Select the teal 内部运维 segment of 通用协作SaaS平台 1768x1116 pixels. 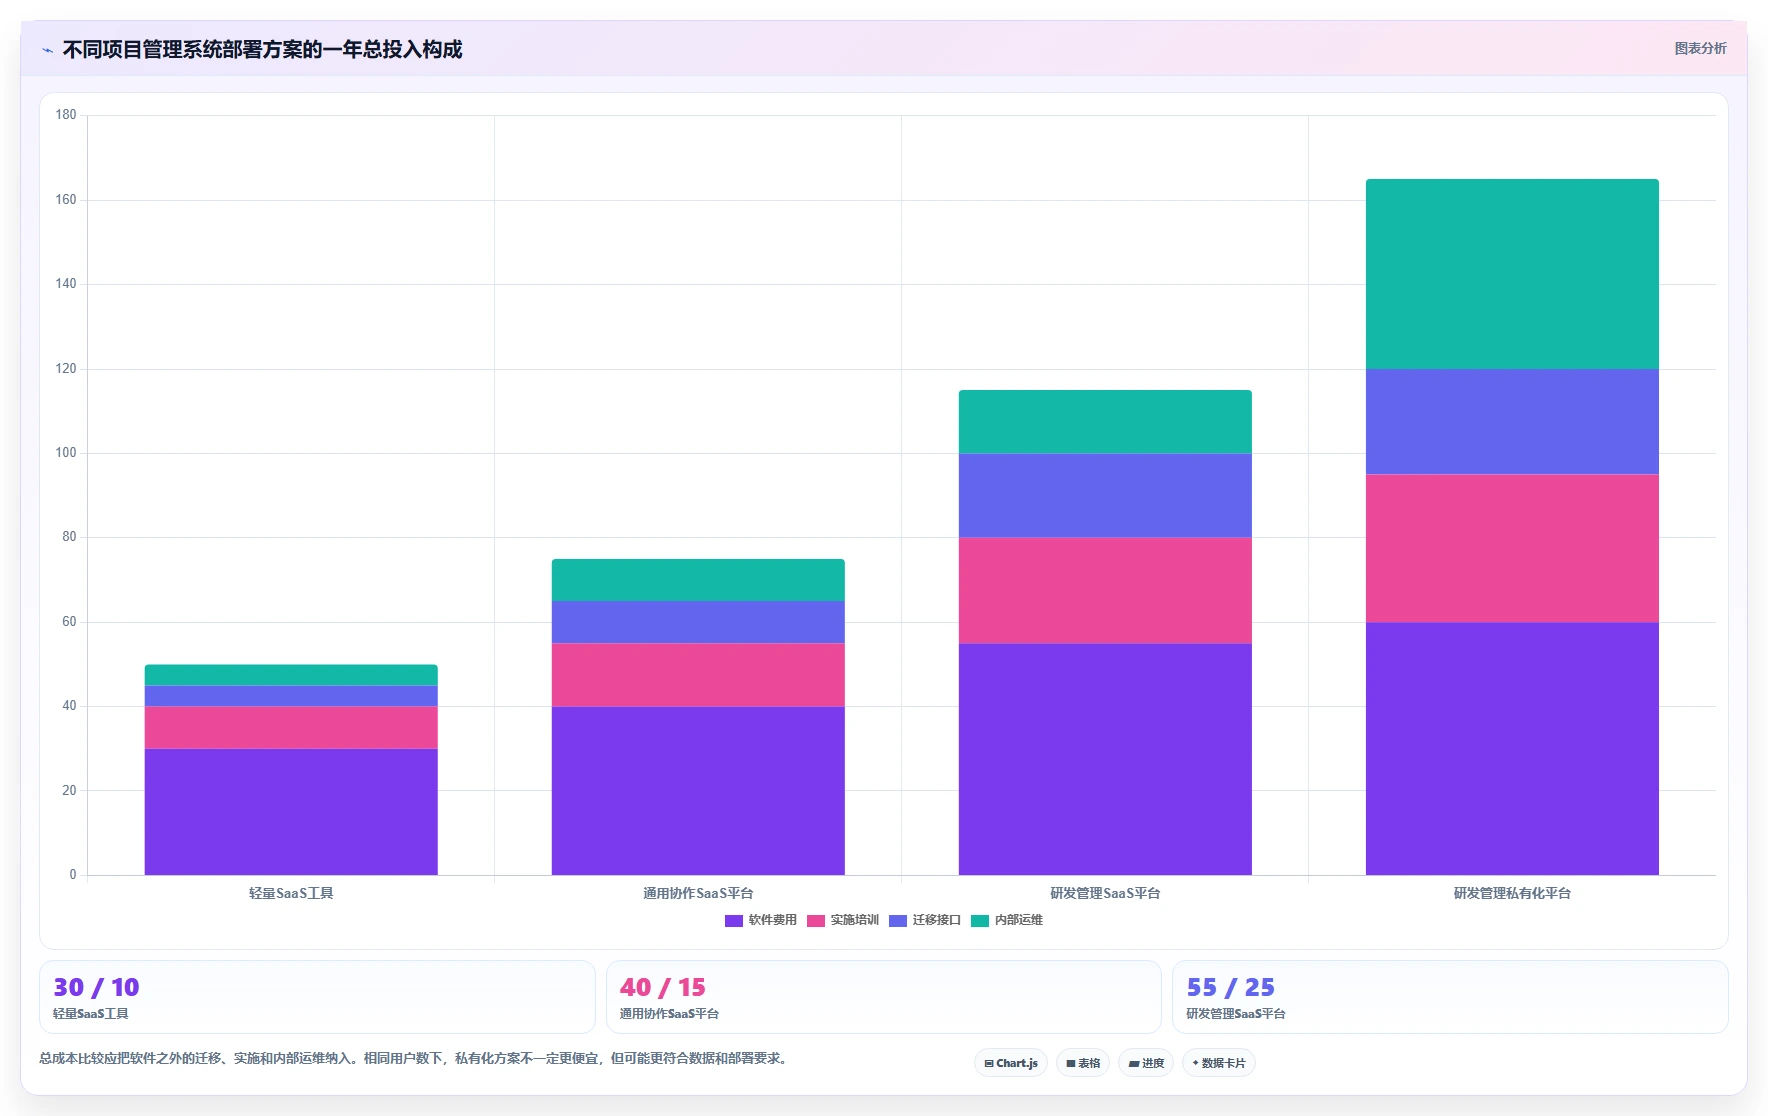[x=698, y=580]
